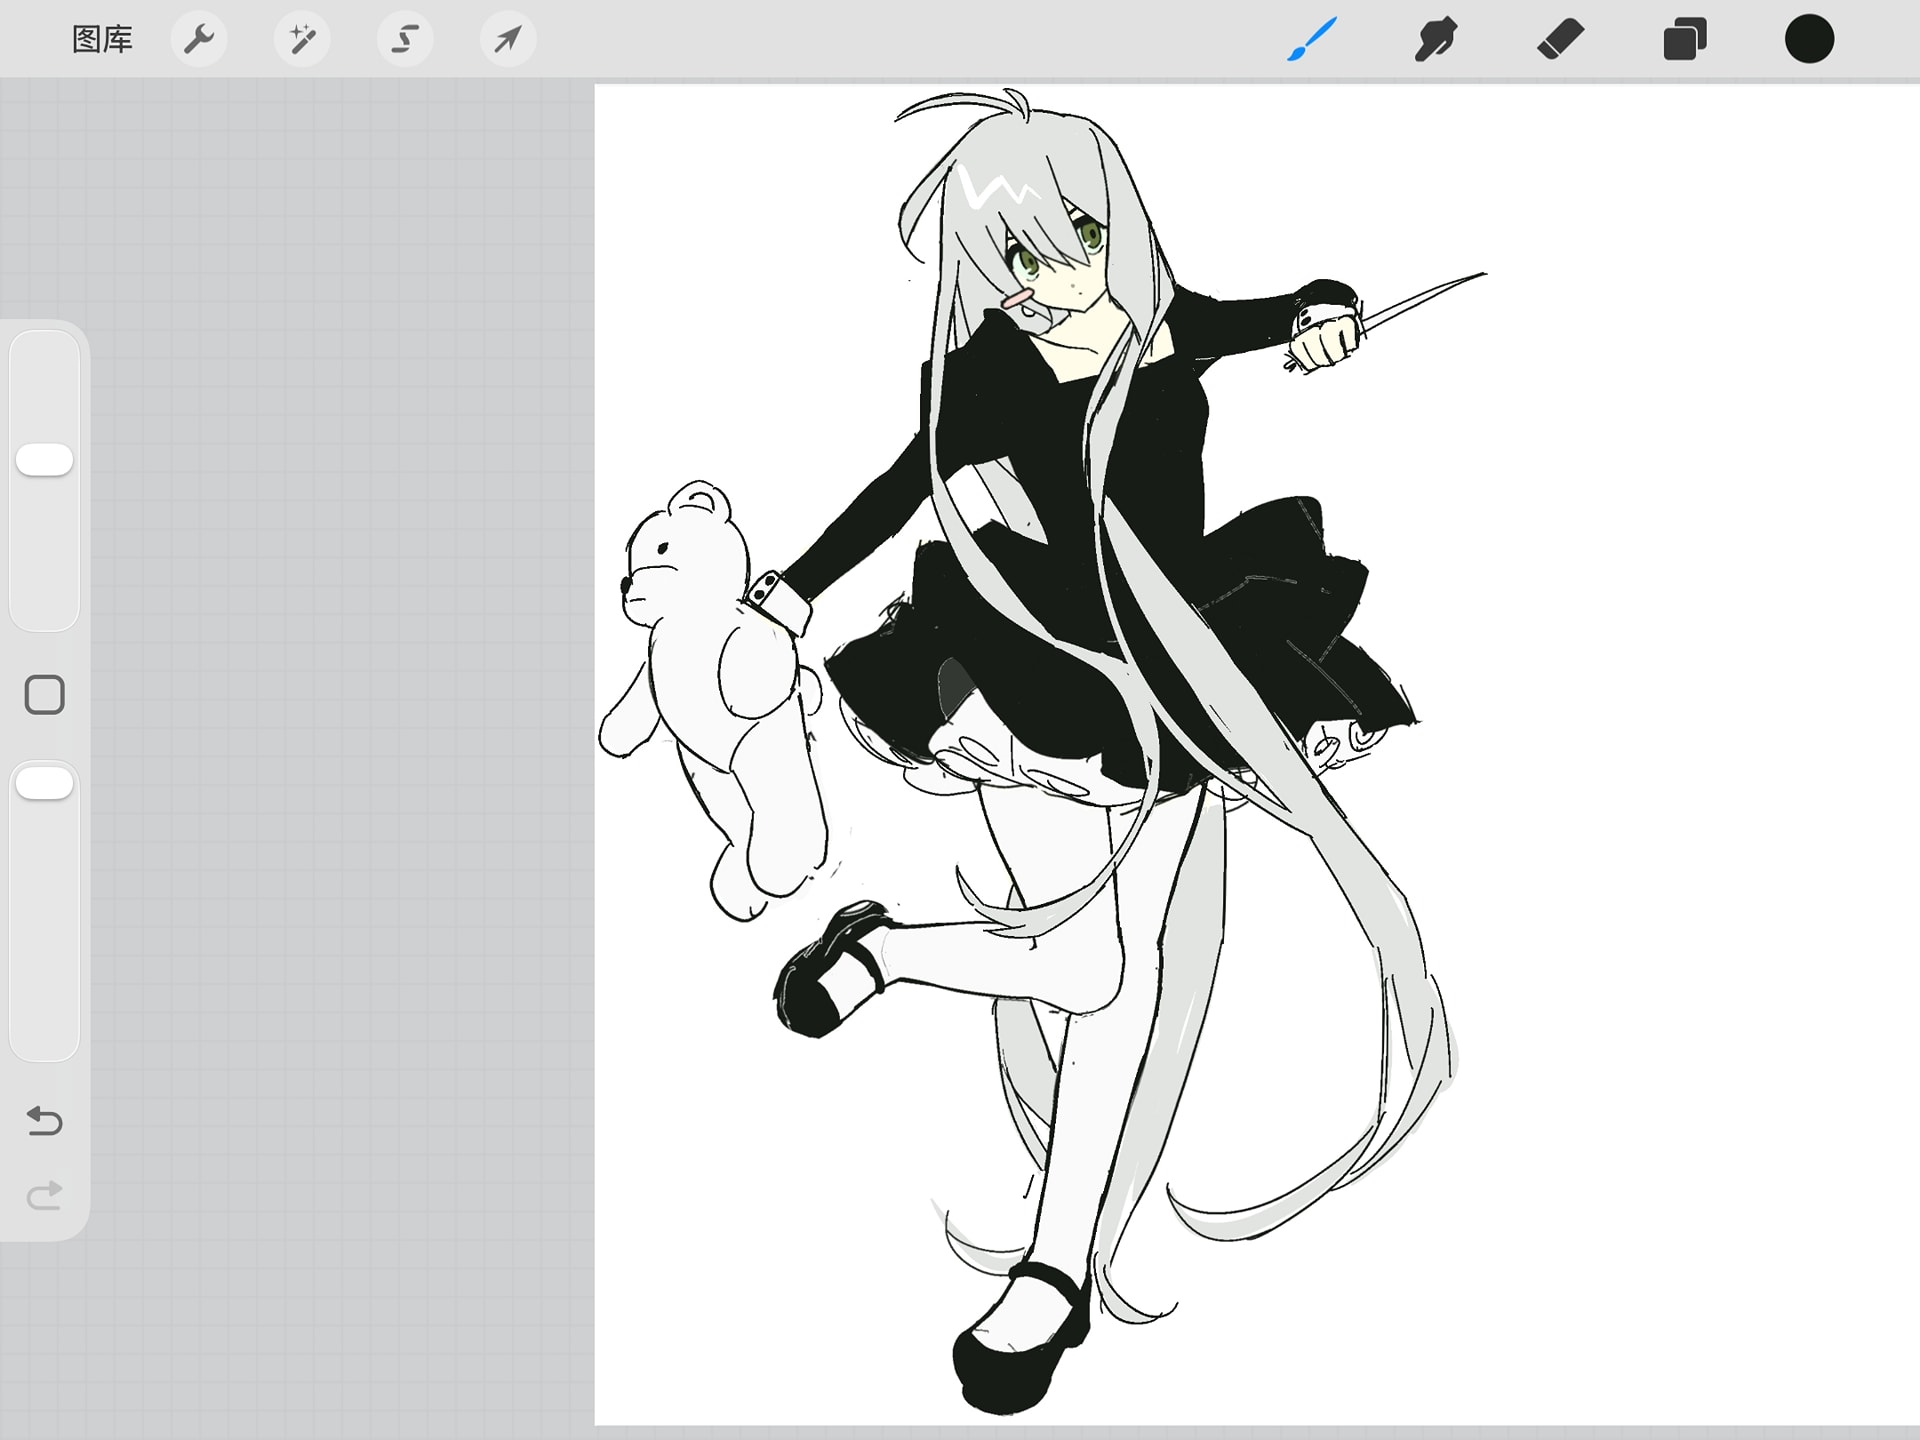1920x1440 pixels.
Task: Select the Smudge finger tool
Action: pos(1435,40)
